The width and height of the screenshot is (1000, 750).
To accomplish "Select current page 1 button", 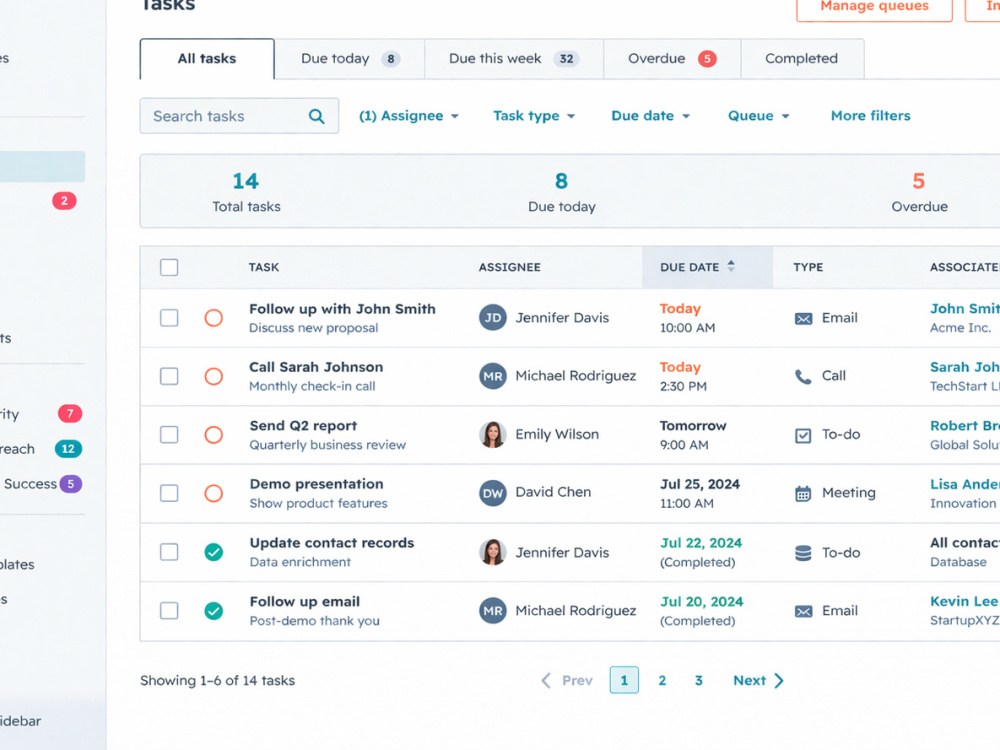I will coord(624,680).
